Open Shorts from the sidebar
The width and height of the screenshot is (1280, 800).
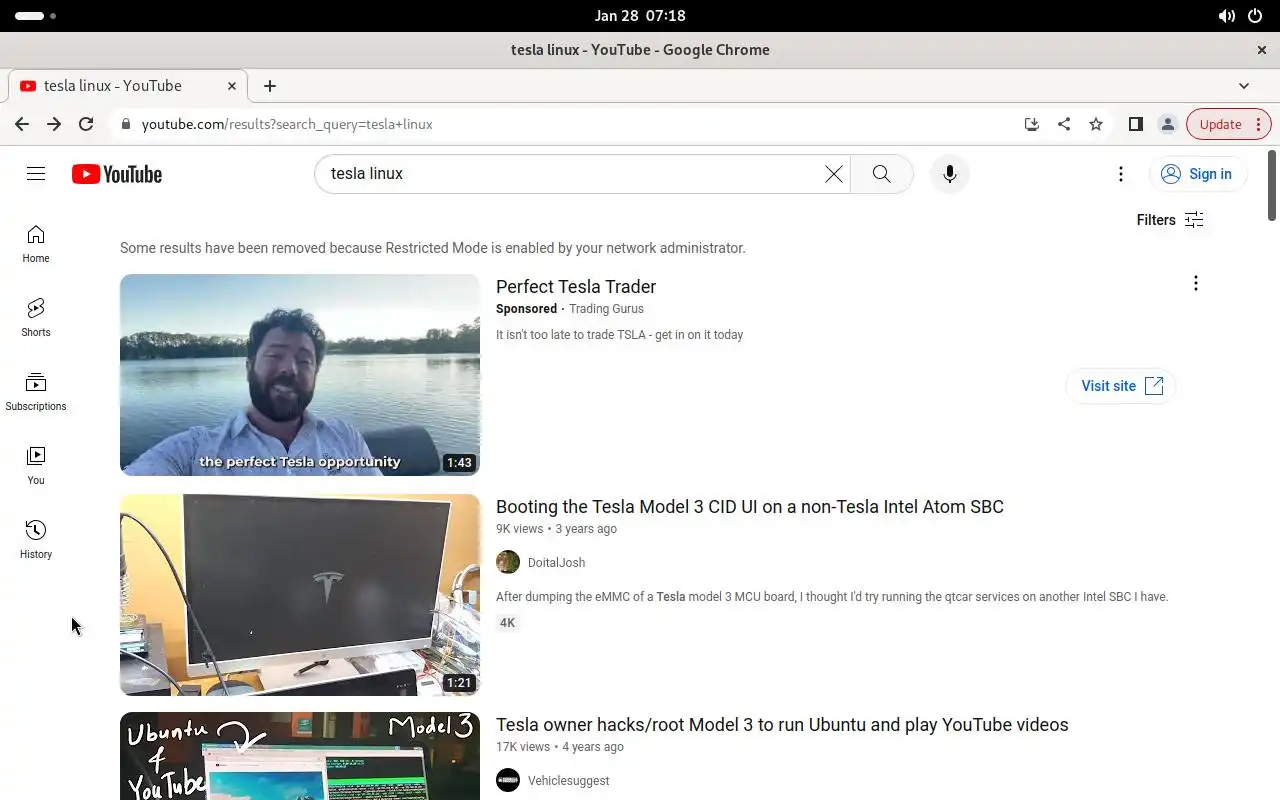[x=36, y=318]
